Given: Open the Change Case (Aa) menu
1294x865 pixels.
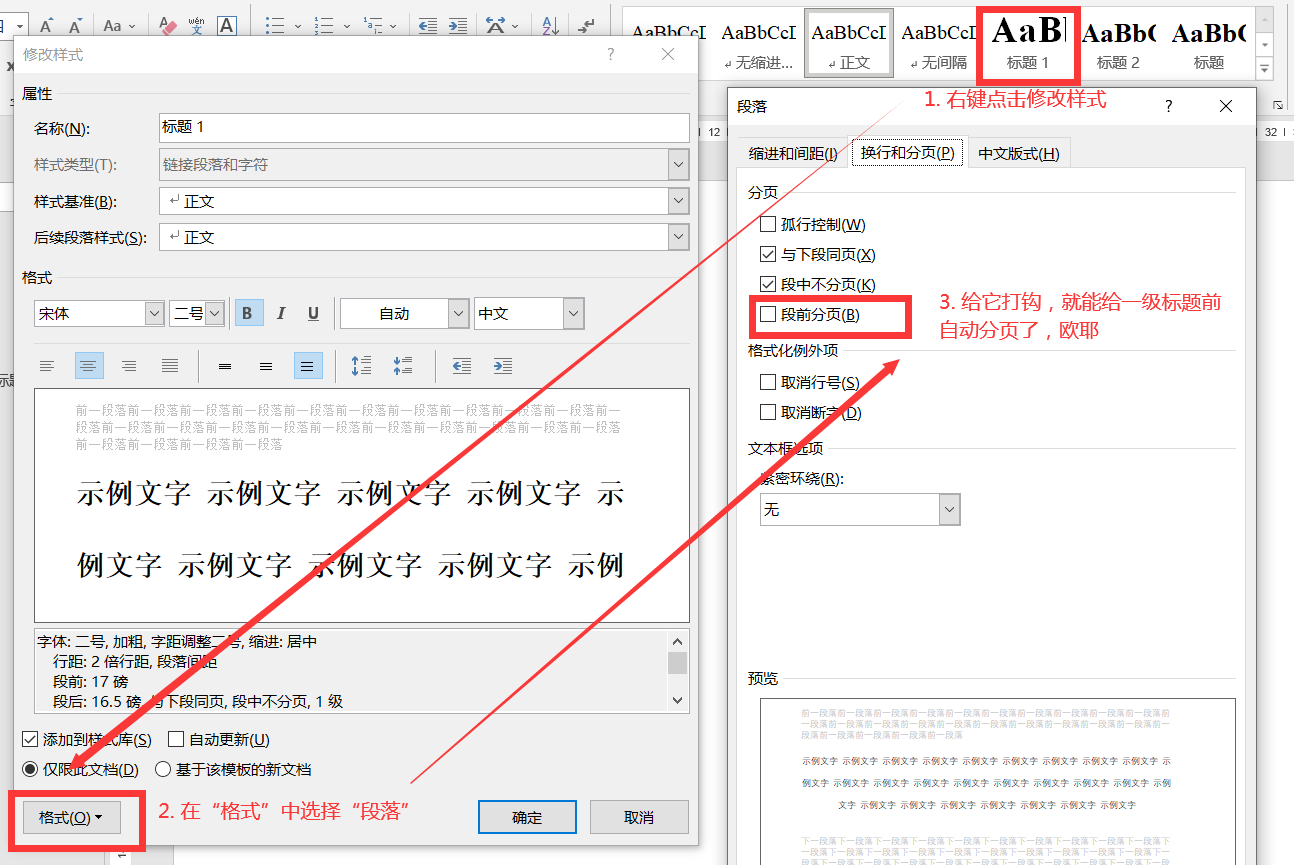Looking at the screenshot, I should [x=119, y=24].
